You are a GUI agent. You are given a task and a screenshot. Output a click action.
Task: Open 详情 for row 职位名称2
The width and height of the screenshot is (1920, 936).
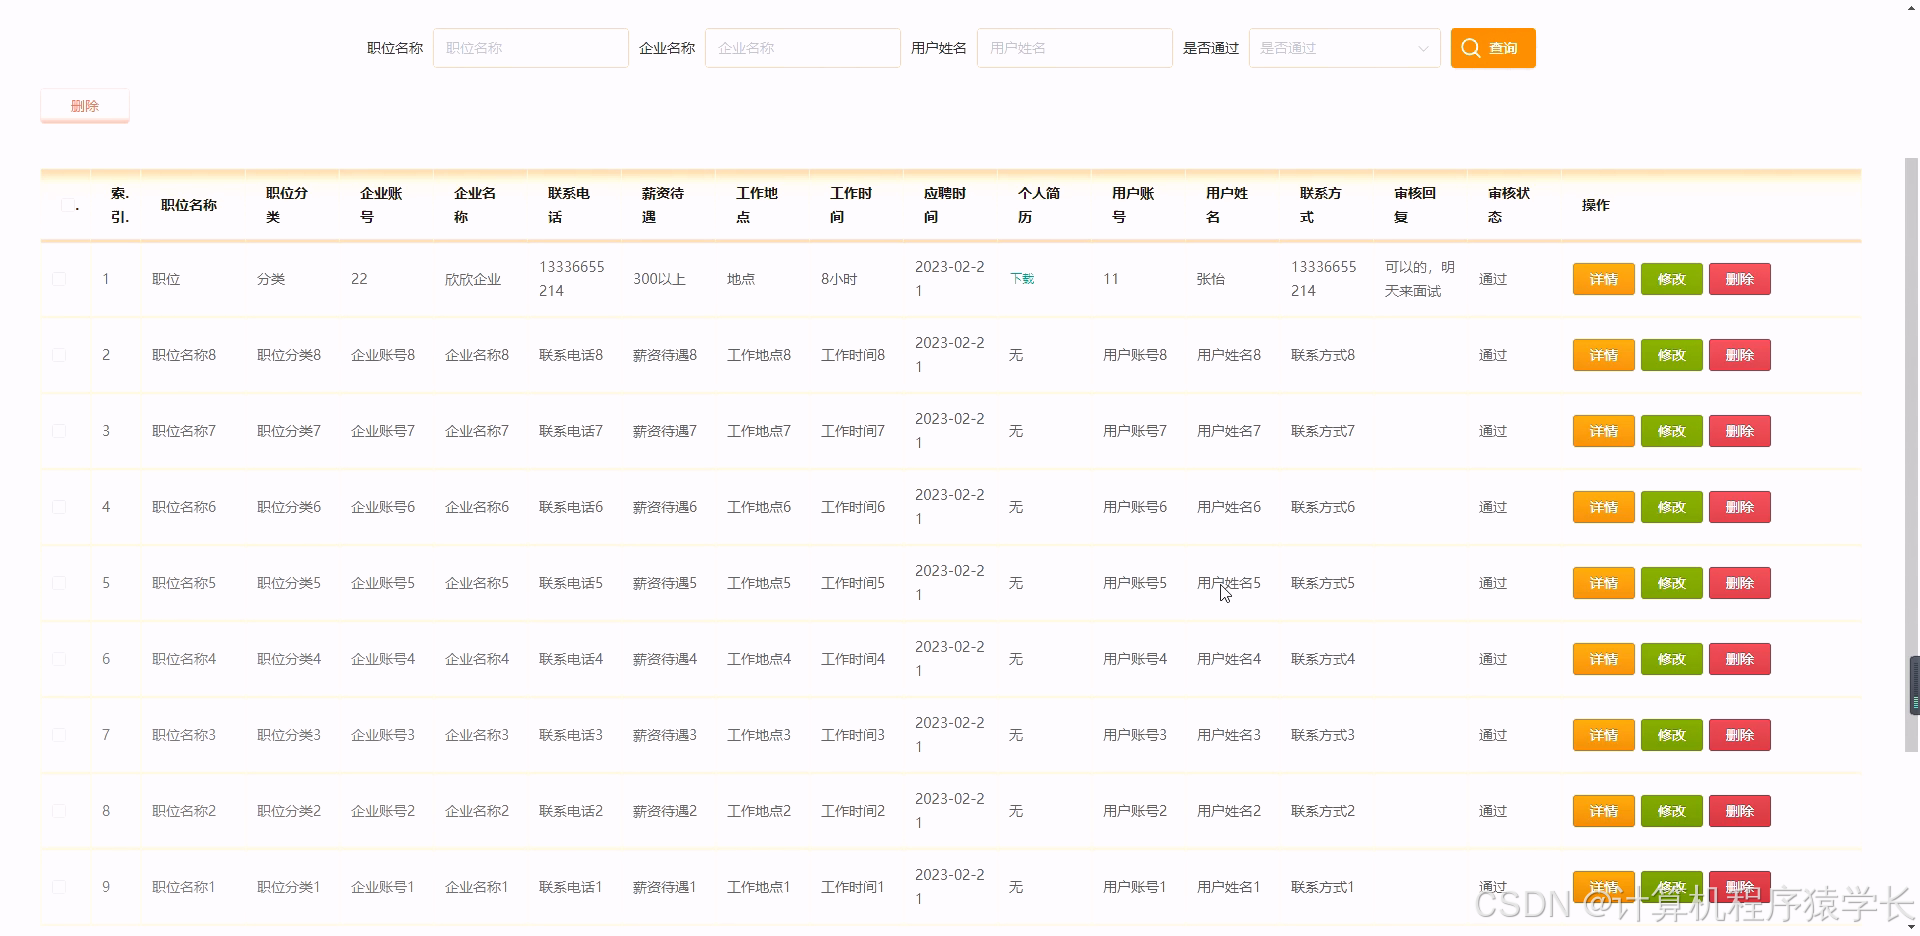(x=1603, y=811)
